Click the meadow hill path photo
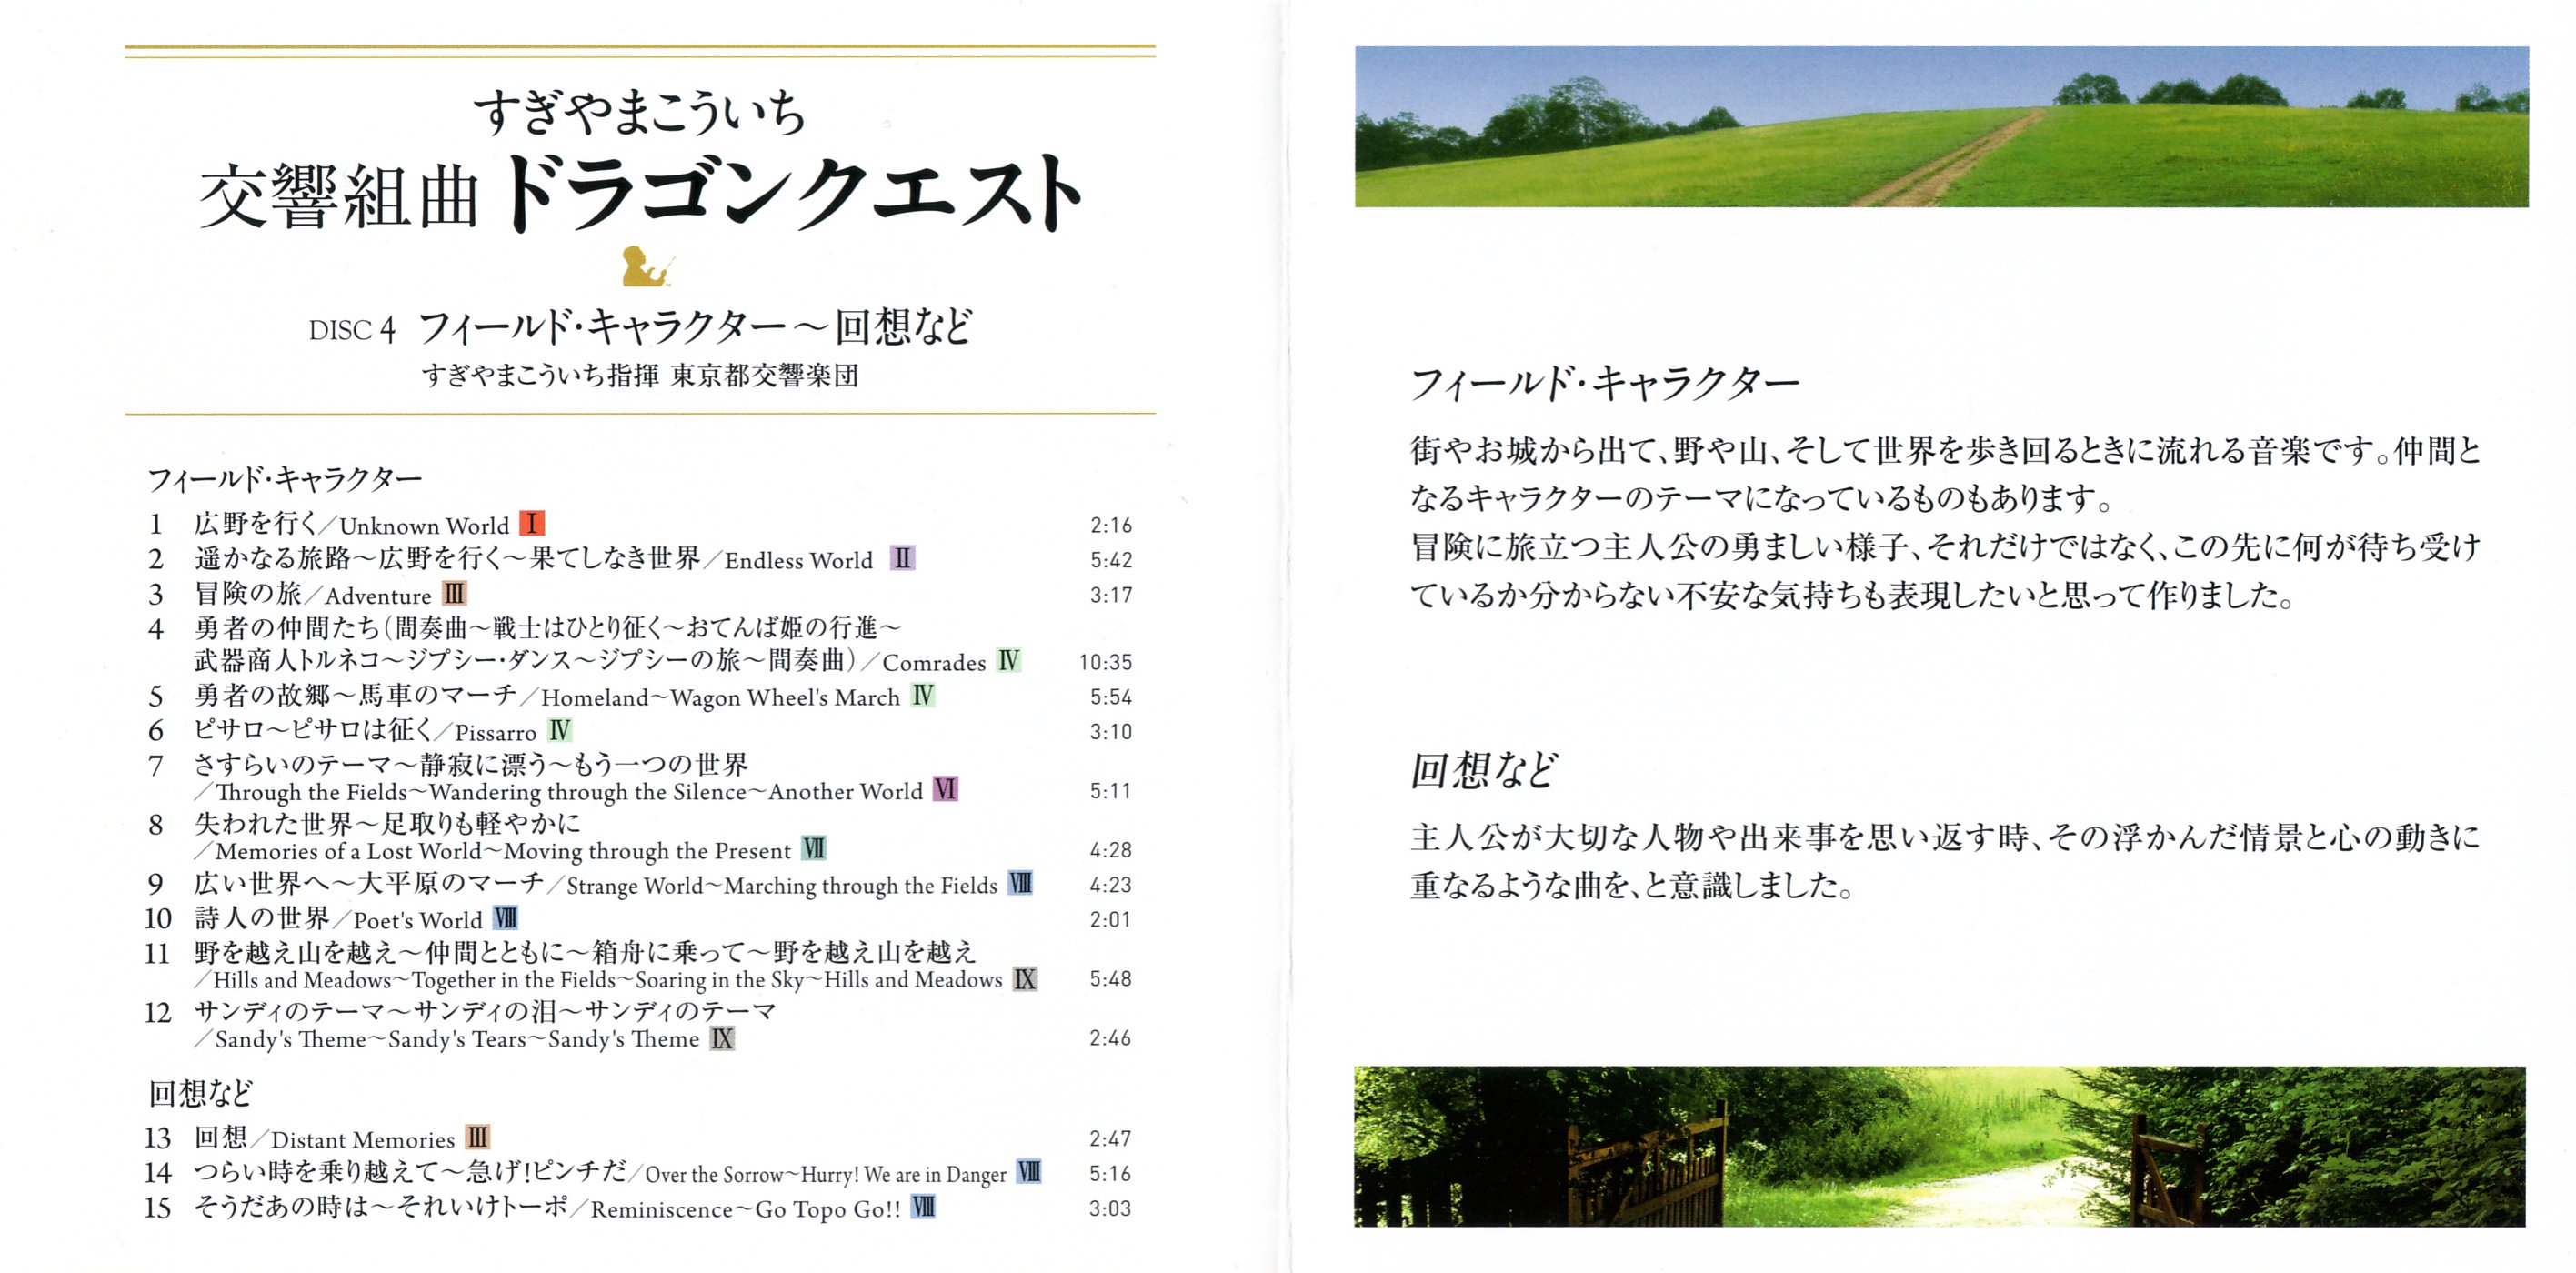This screenshot has width=2576, height=1273. click(x=1940, y=127)
